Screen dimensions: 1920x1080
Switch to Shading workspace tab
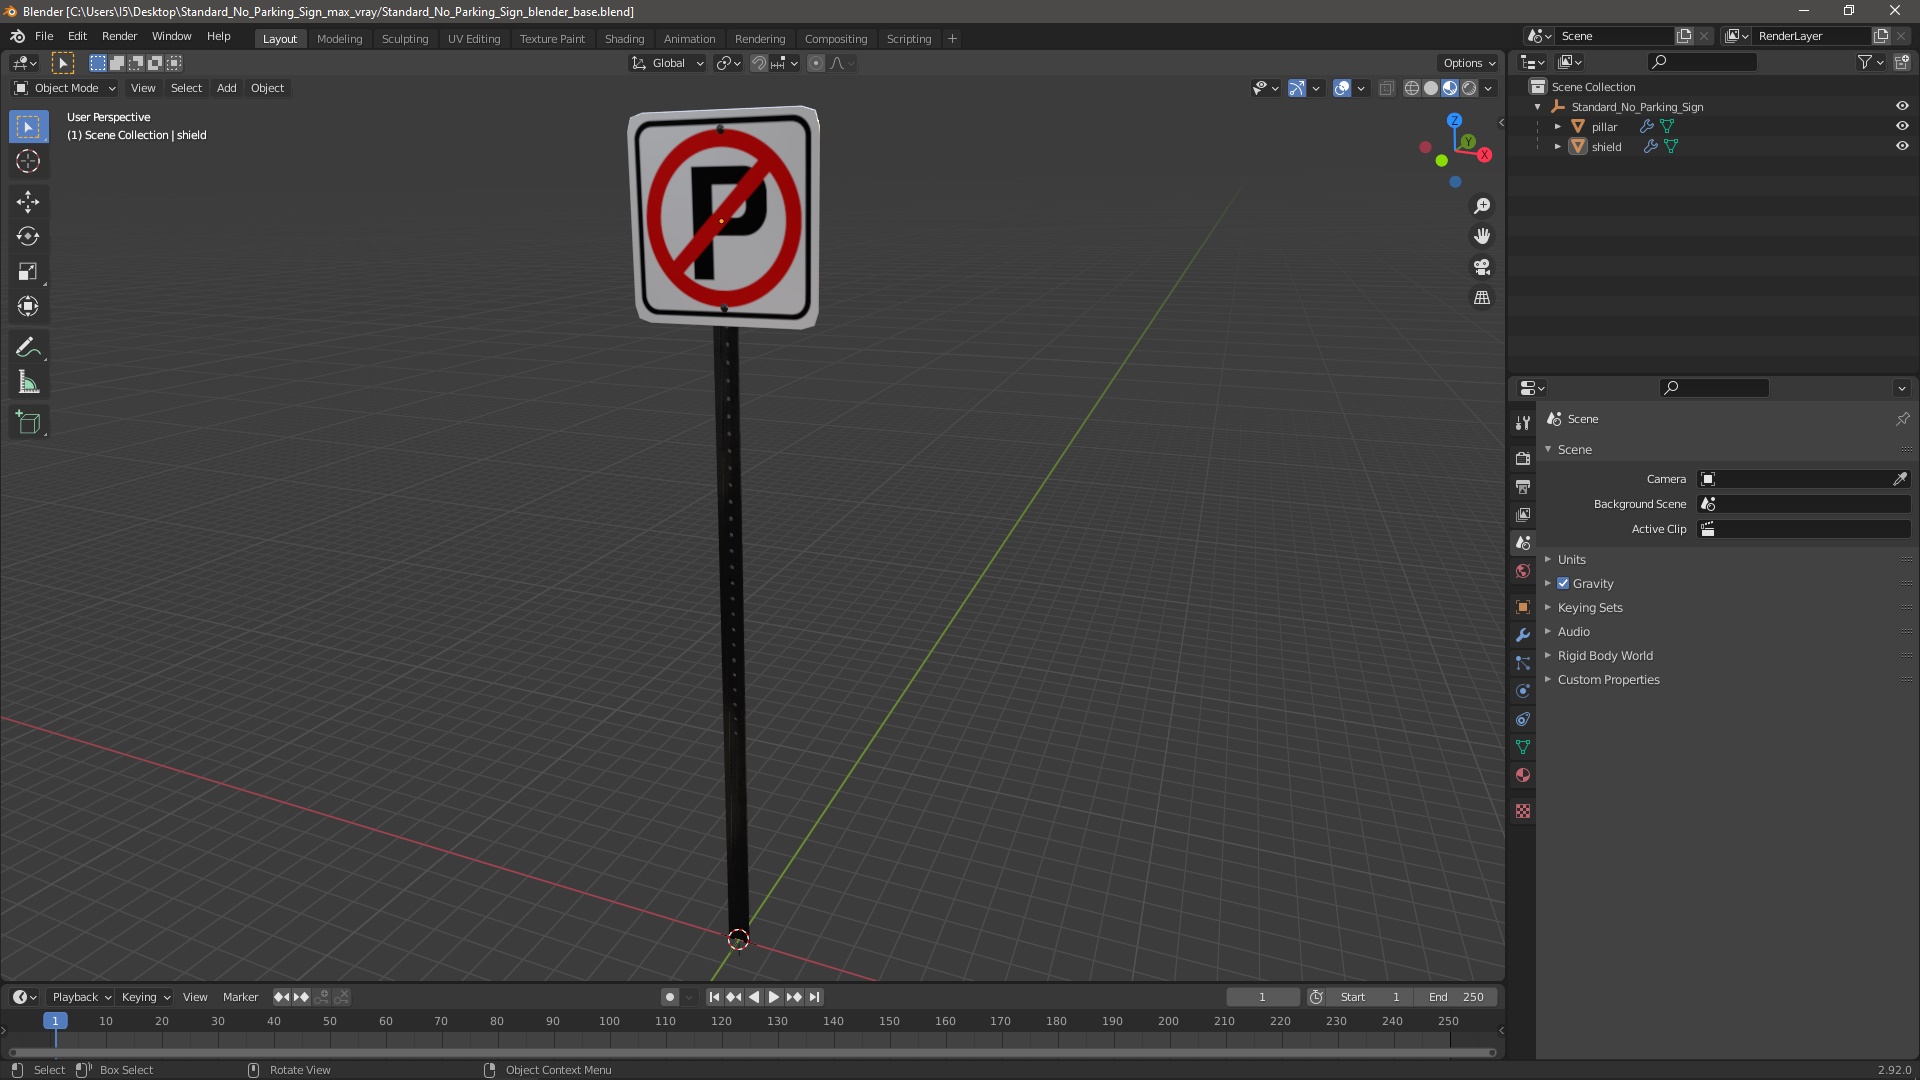[x=622, y=37]
